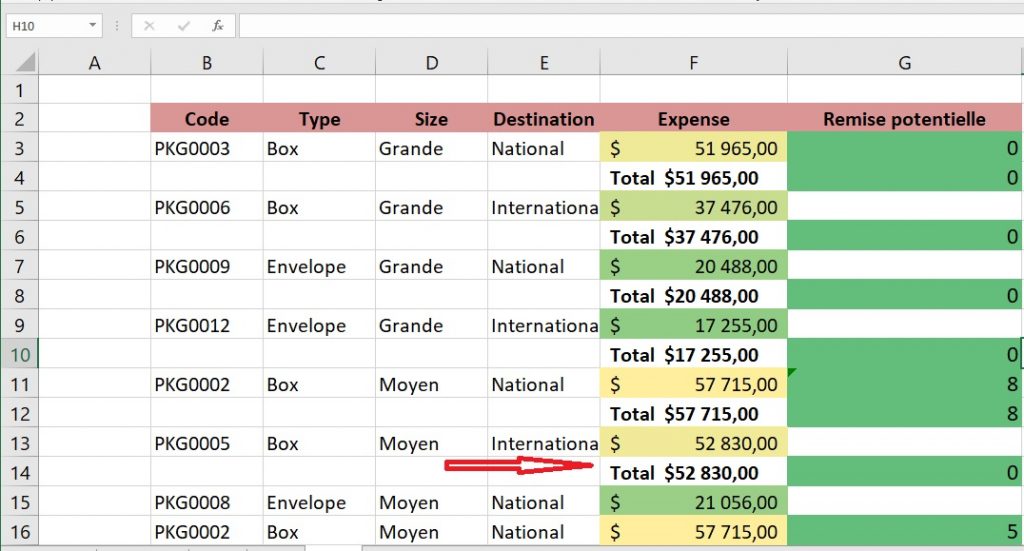
Task: Click the 'Expense' header cell
Action: pos(693,119)
